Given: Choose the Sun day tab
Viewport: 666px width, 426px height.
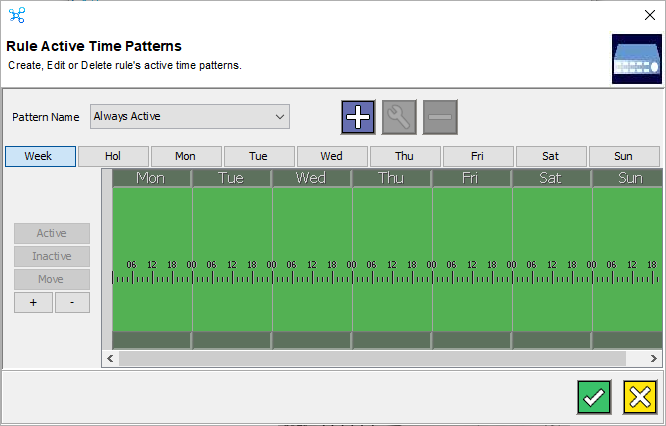Looking at the screenshot, I should tap(624, 156).
